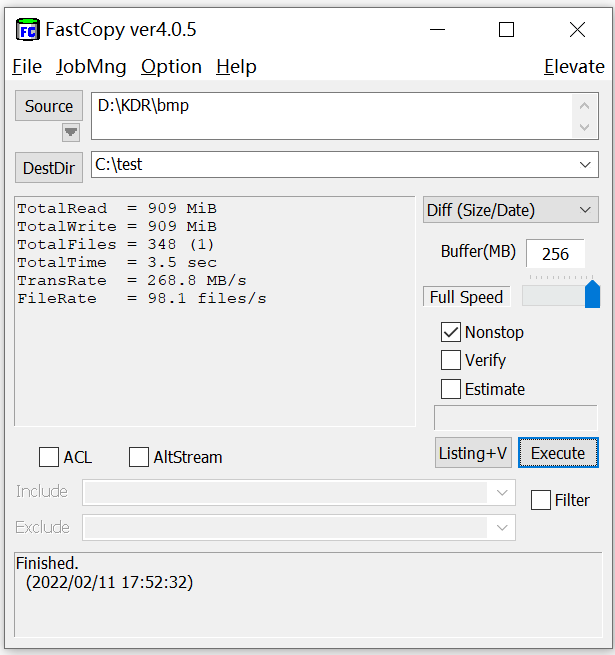The image size is (615, 655).
Task: Click the Finished. status message
Action: (47, 563)
